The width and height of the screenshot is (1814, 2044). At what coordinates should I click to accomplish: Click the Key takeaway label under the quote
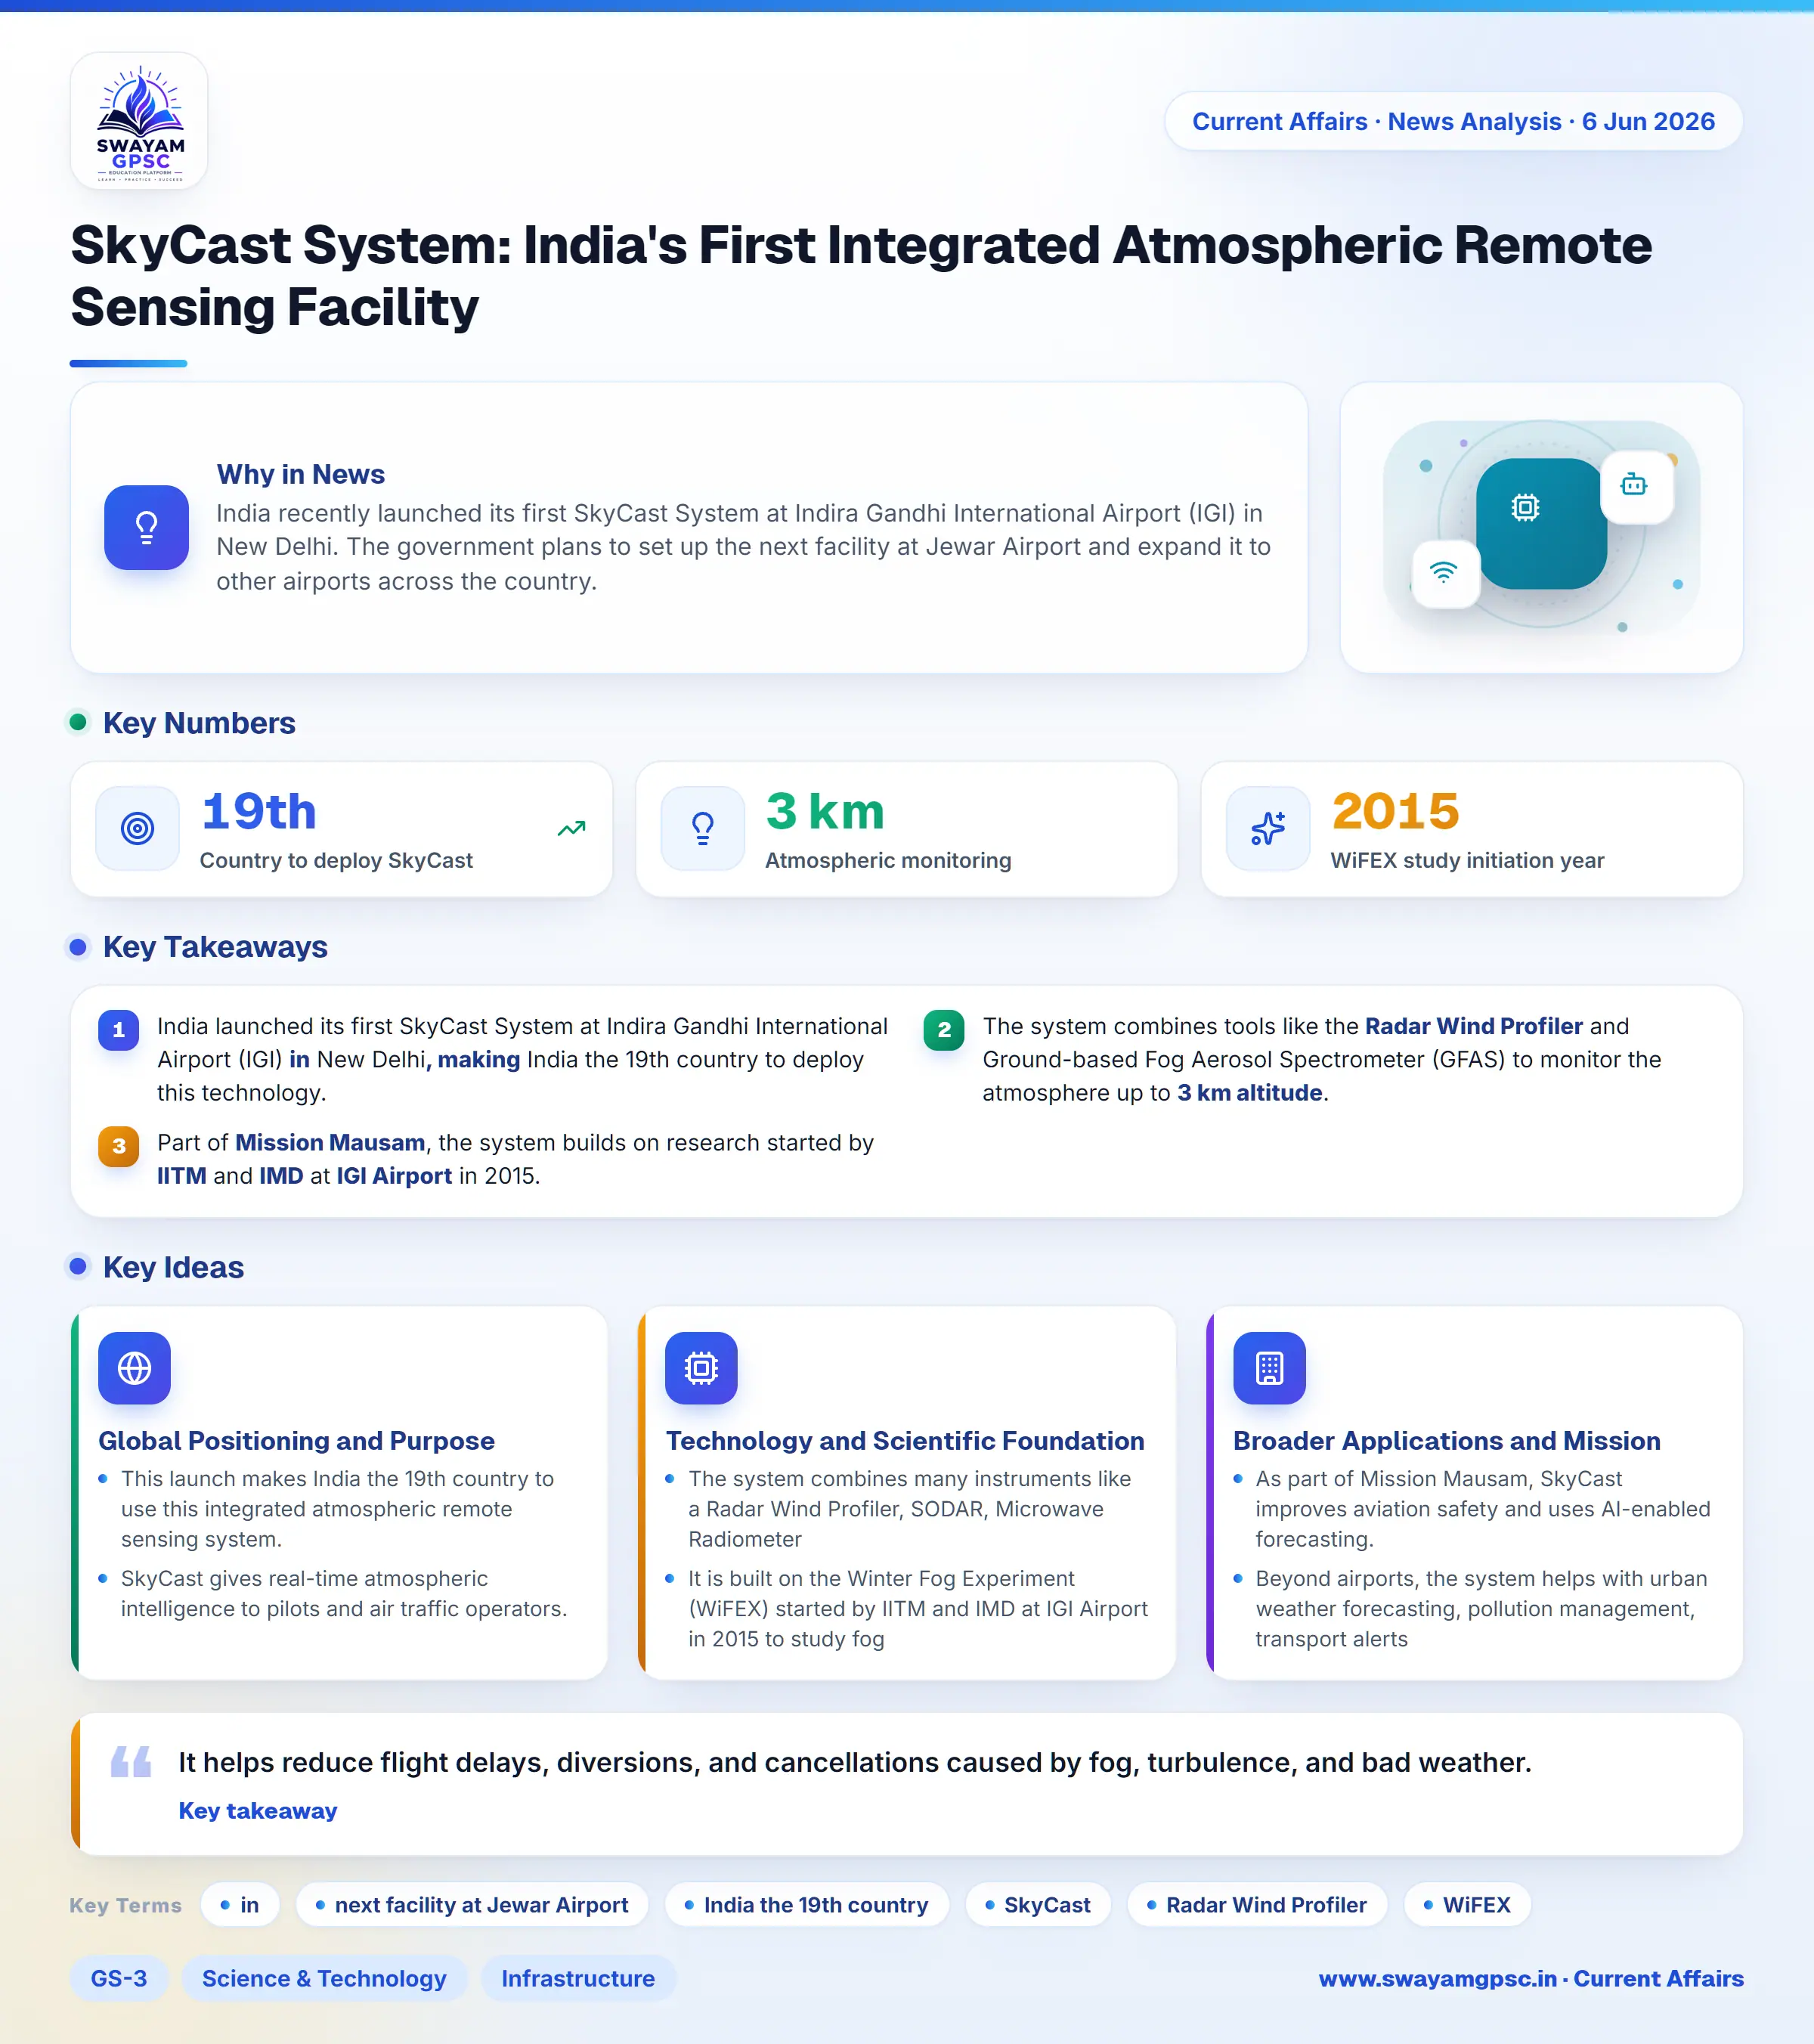[258, 1811]
